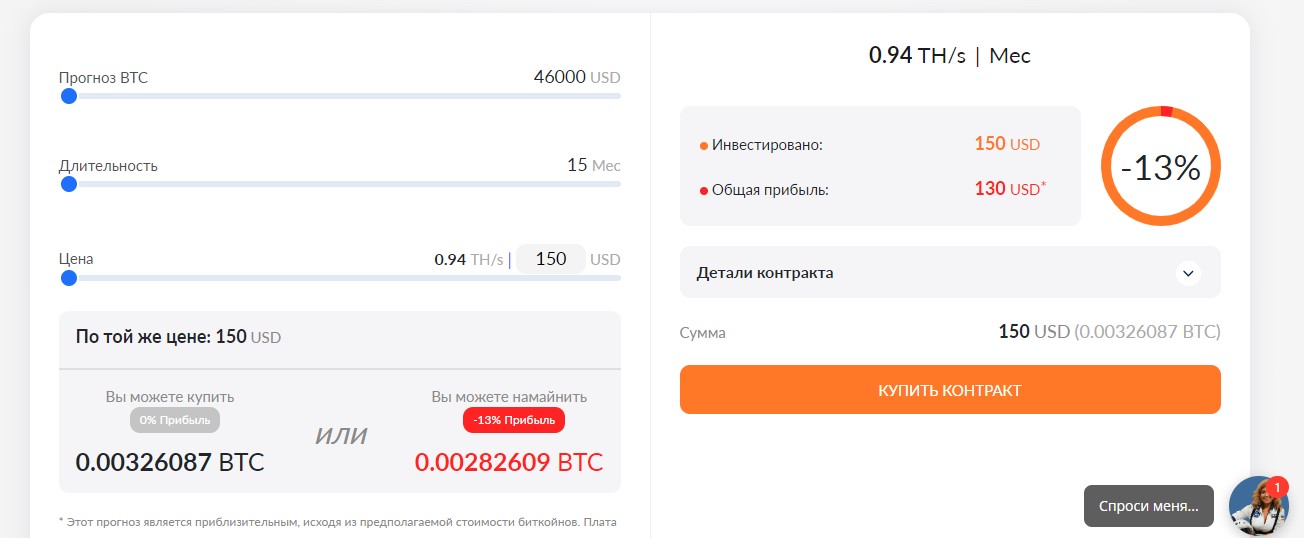This screenshot has height=538, width=1304.
Task: Open the notification badge on chat avatar
Action: 1277,487
